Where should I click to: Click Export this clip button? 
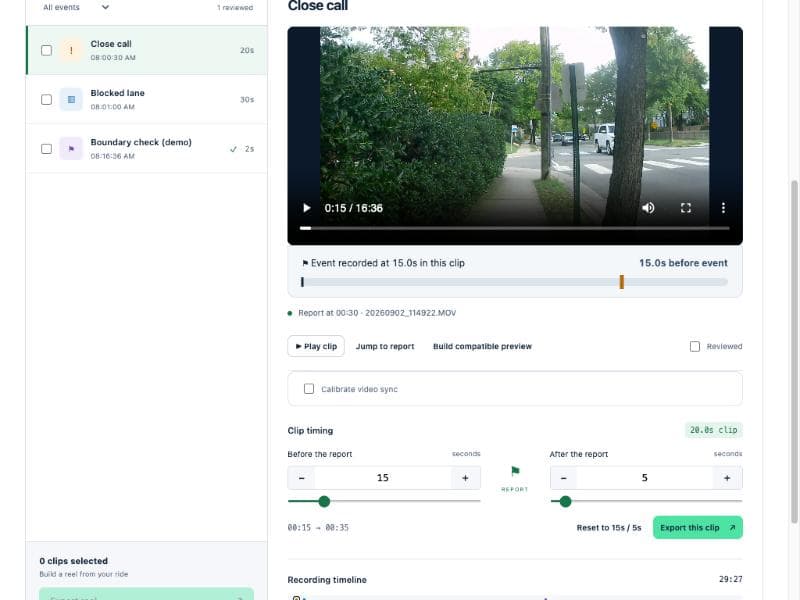[697, 528]
